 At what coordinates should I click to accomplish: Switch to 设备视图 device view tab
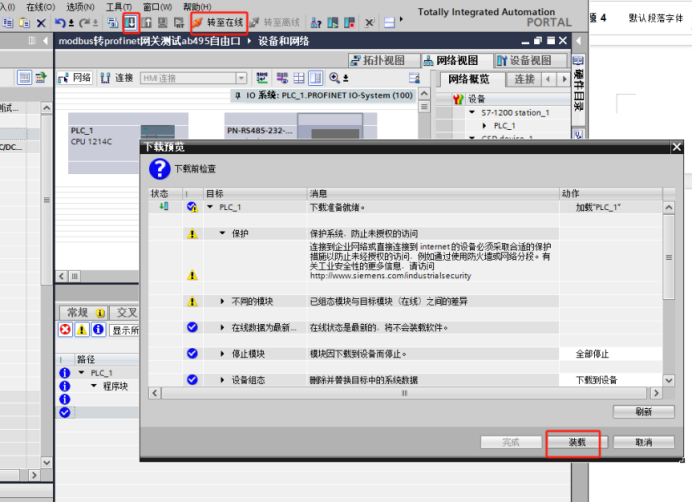click(x=531, y=60)
